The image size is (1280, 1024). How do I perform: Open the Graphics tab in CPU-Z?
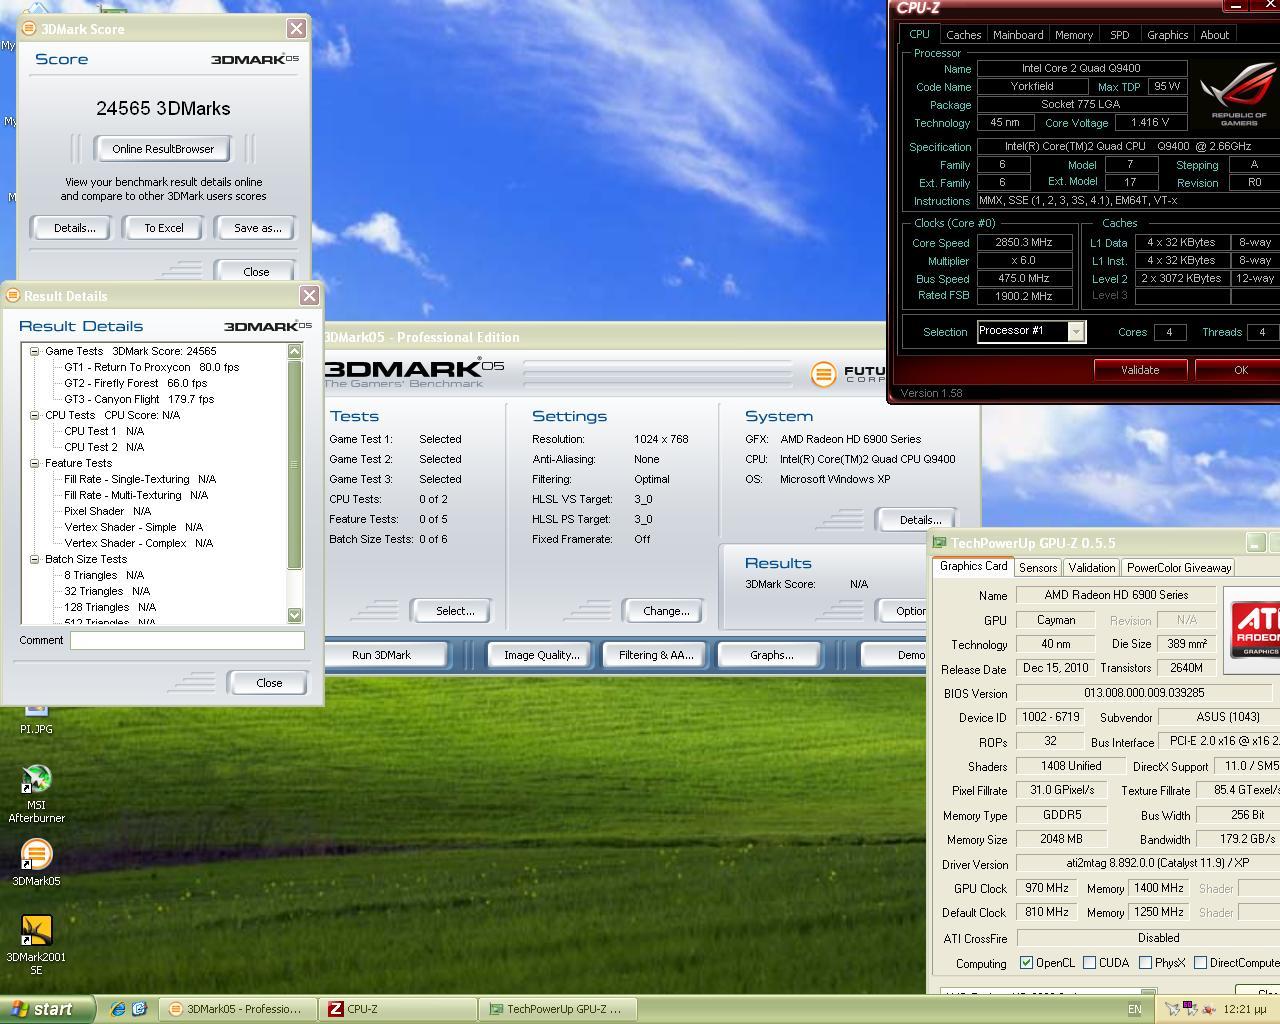click(x=1167, y=35)
